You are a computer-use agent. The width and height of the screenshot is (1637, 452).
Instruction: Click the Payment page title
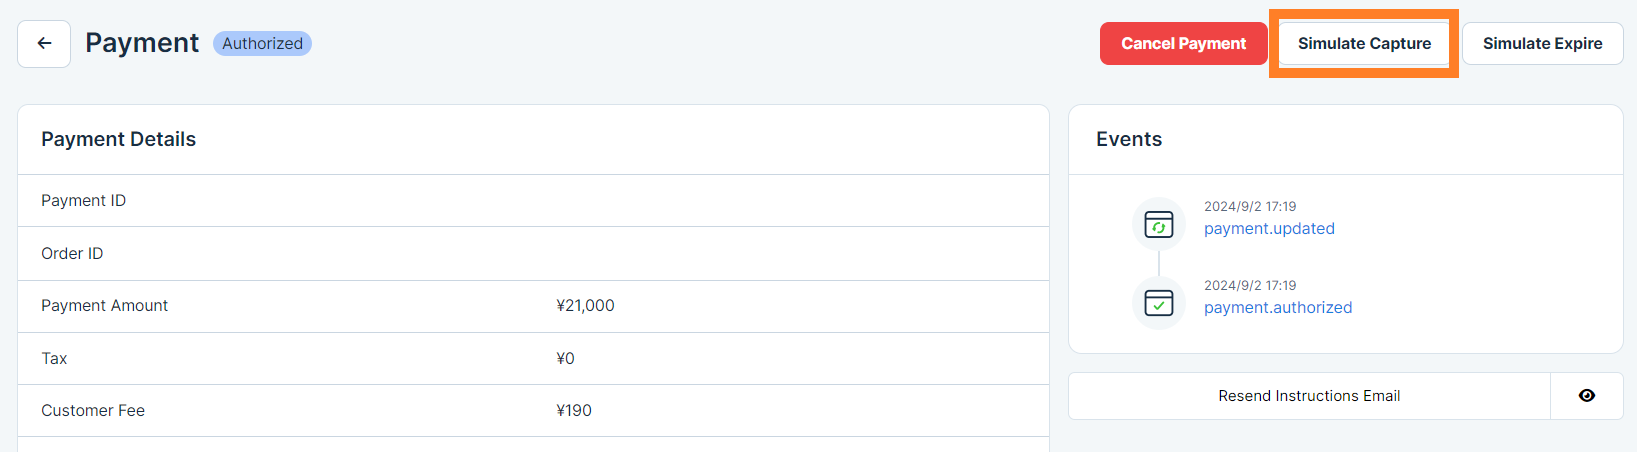(x=142, y=43)
